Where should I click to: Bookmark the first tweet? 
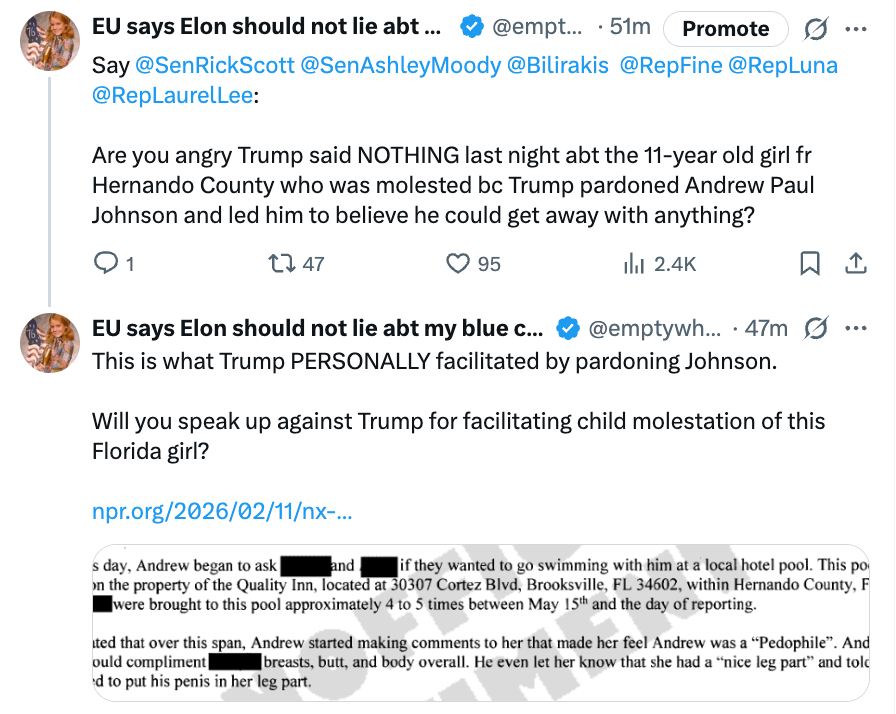[811, 263]
